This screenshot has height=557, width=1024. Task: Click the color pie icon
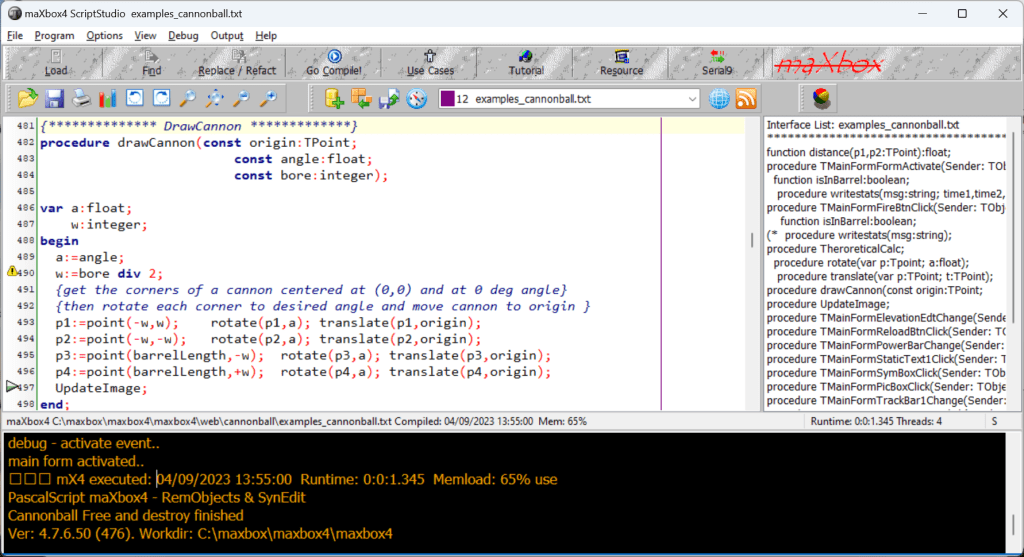821,98
